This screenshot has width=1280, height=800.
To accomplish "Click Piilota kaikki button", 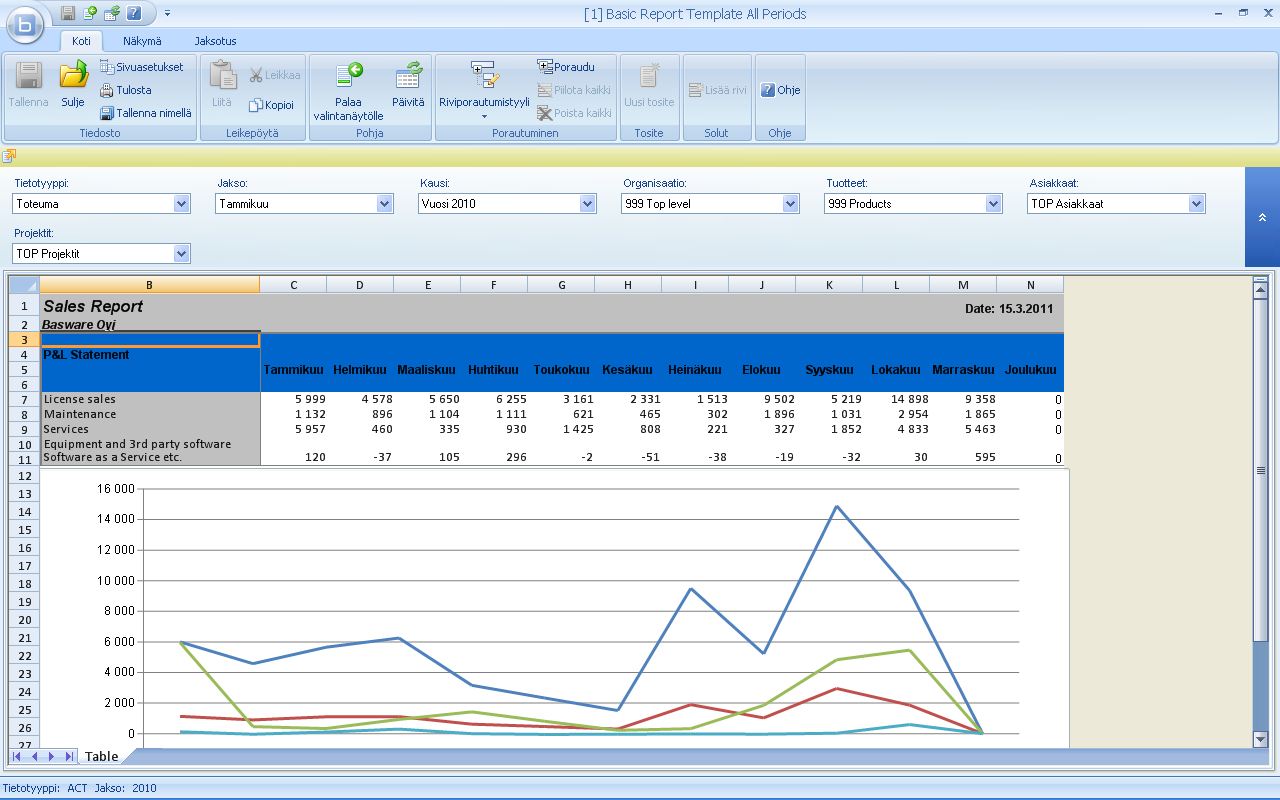I will coord(574,90).
